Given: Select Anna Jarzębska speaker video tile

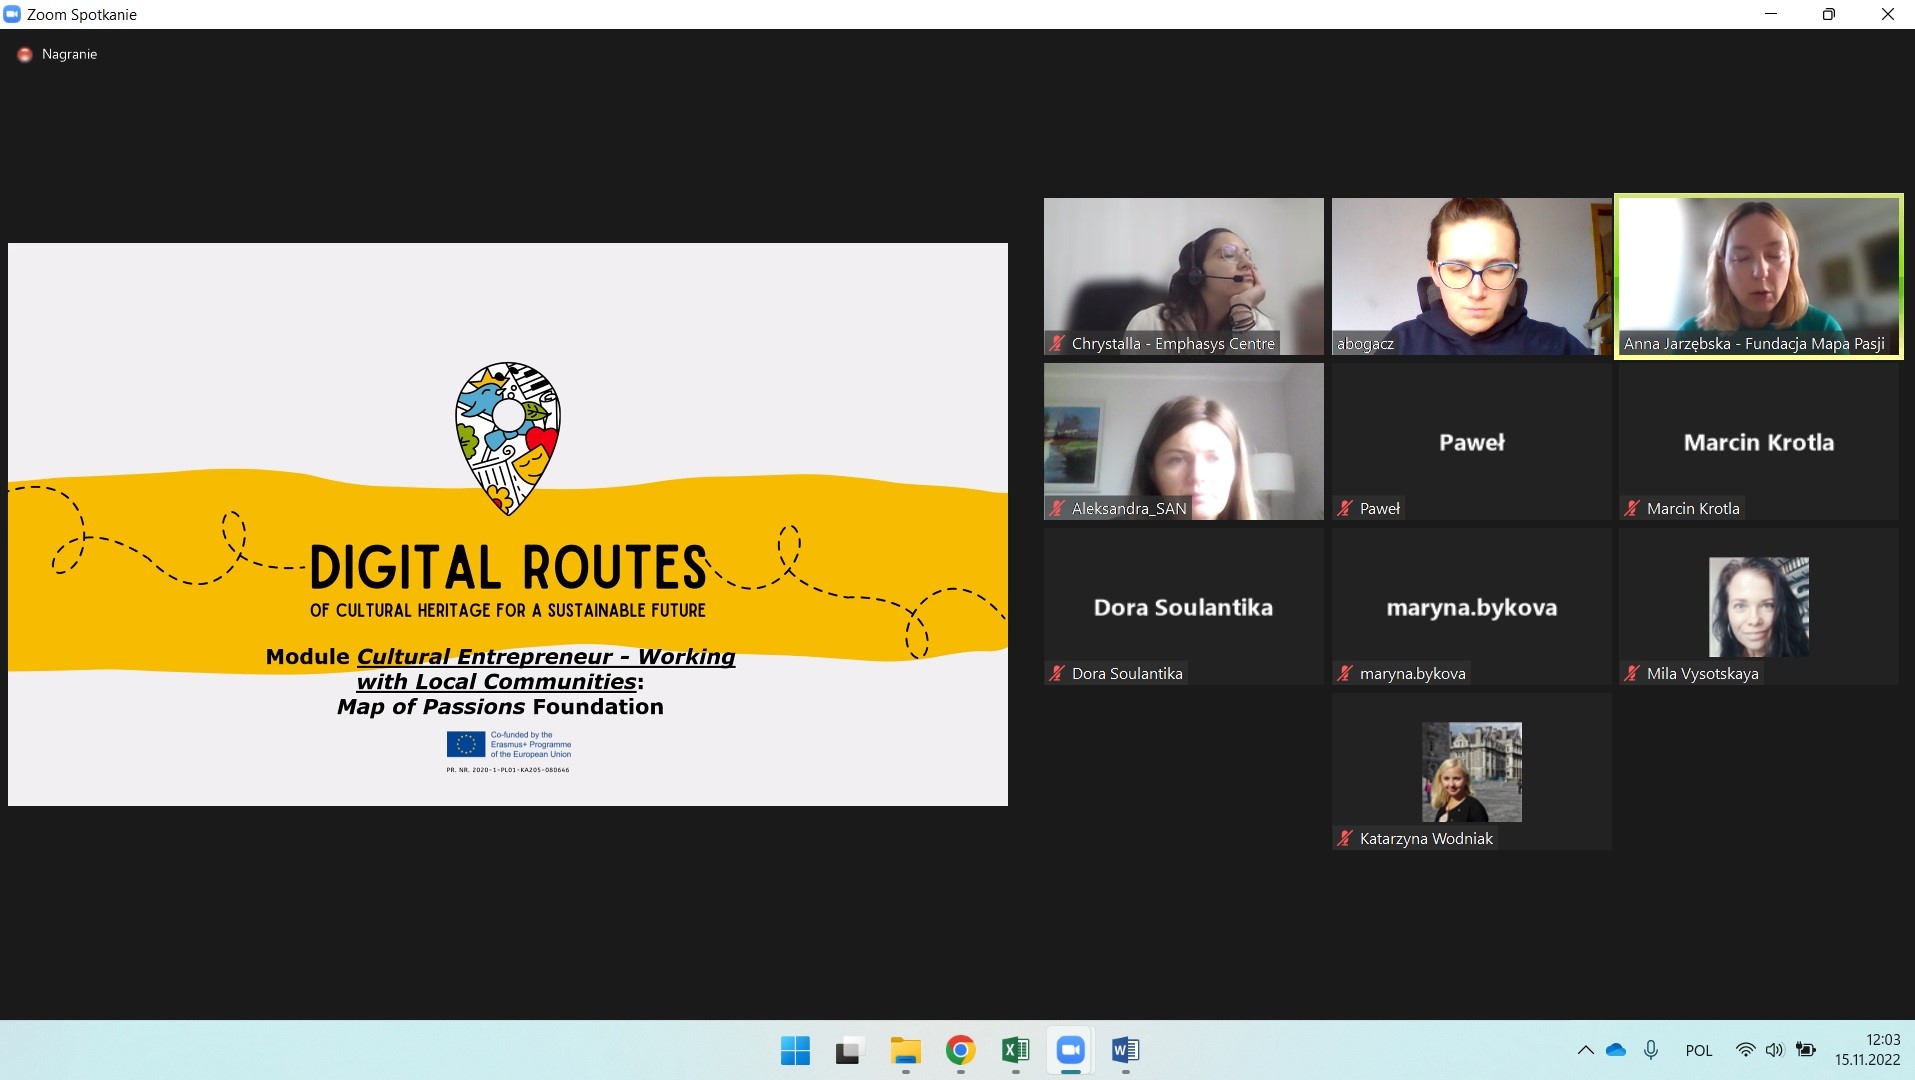Looking at the screenshot, I should [1759, 276].
